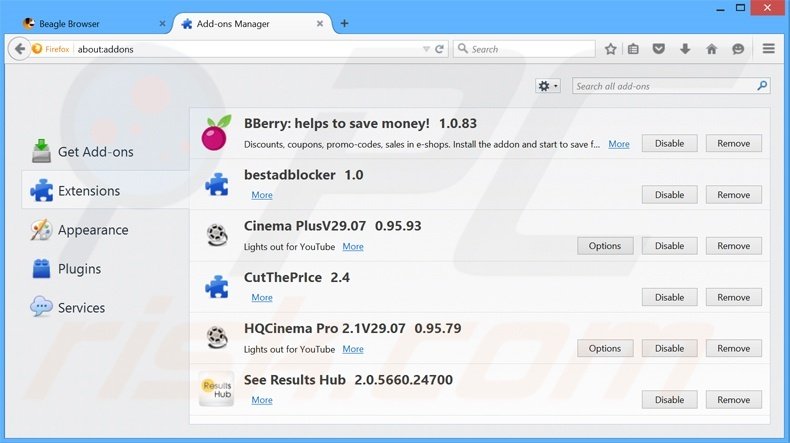
Task: Click the bestadblocker puzzle piece icon
Action: click(217, 184)
